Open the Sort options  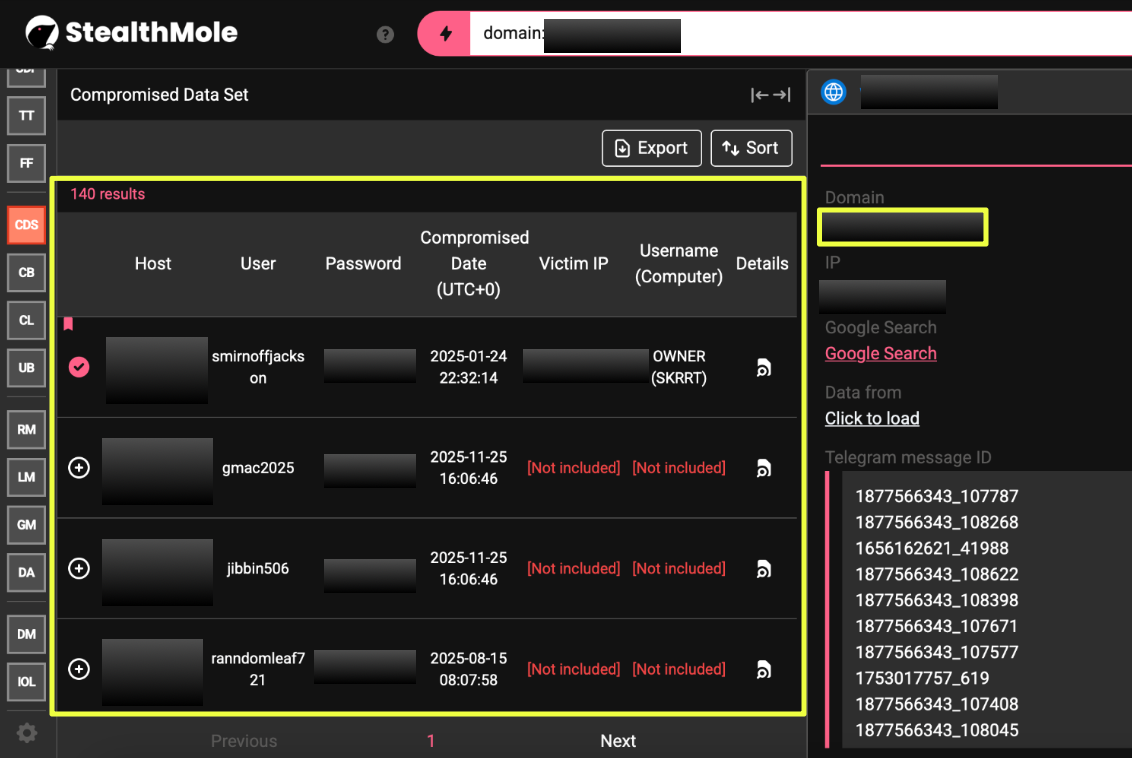pos(751,148)
